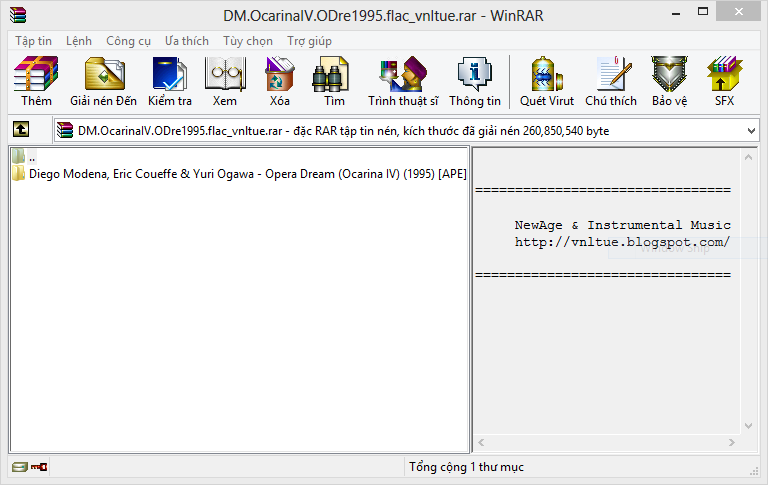Click the key password icon in status bar
Screen dimensions: 768x485
[39, 467]
